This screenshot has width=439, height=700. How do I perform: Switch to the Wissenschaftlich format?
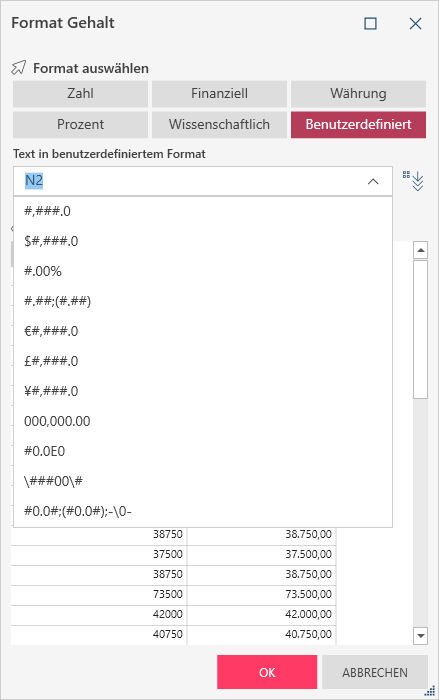click(219, 125)
